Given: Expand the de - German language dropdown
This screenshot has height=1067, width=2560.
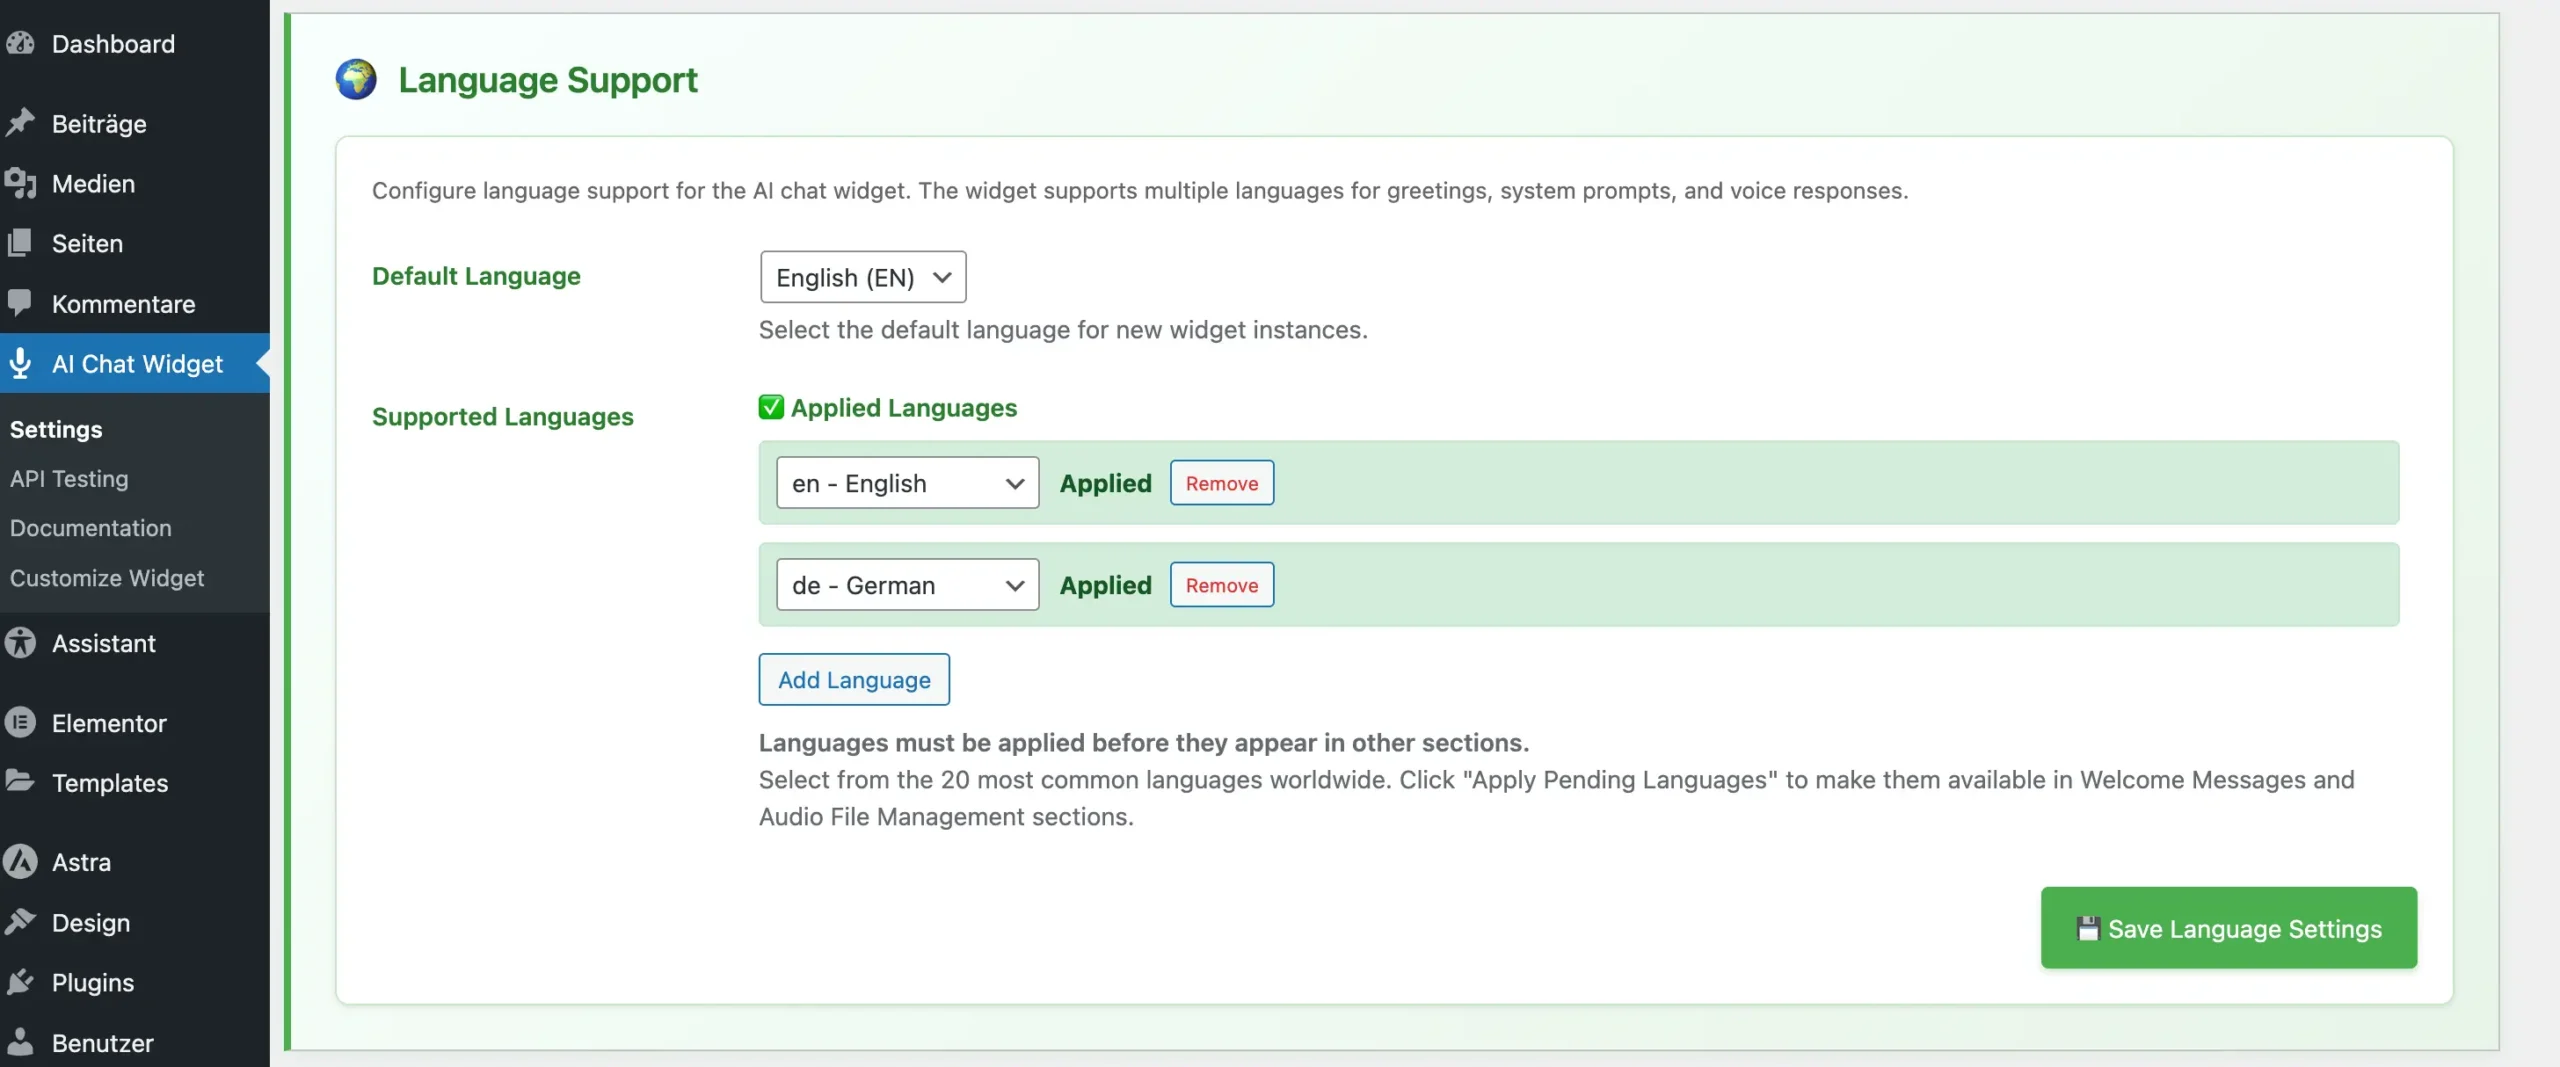Looking at the screenshot, I should [907, 585].
